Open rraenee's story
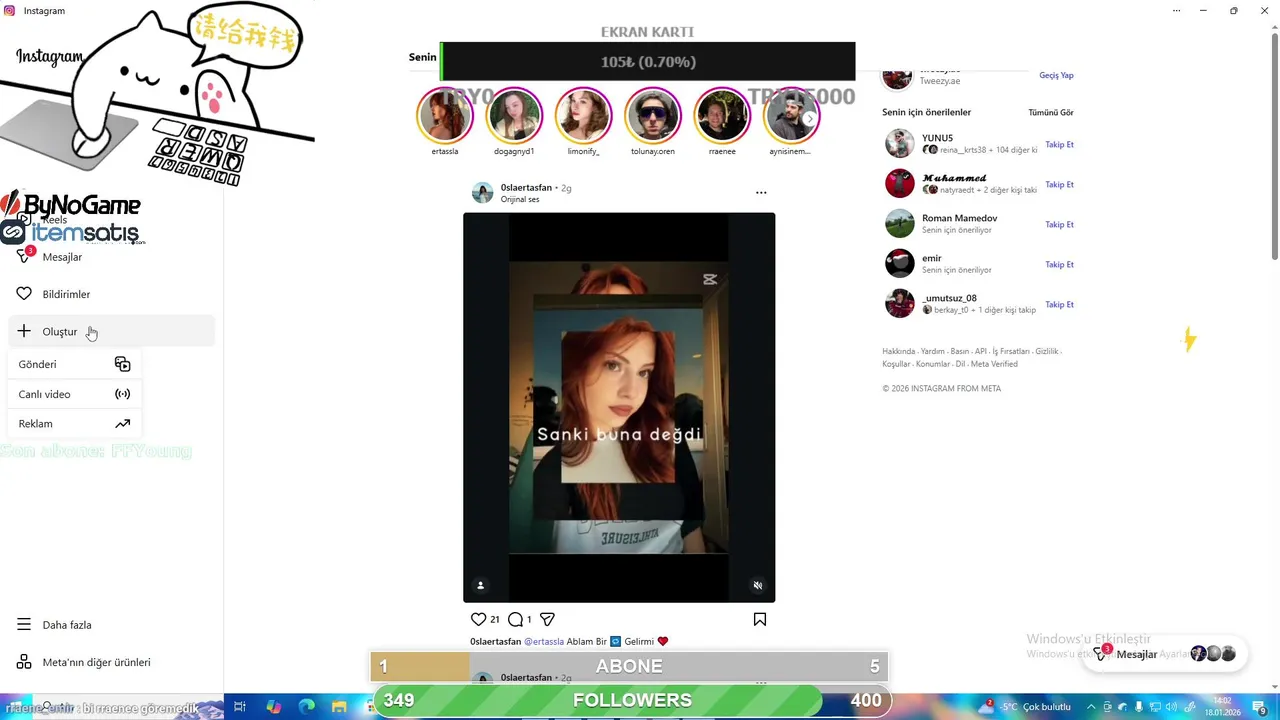1280x720 pixels. tap(722, 116)
